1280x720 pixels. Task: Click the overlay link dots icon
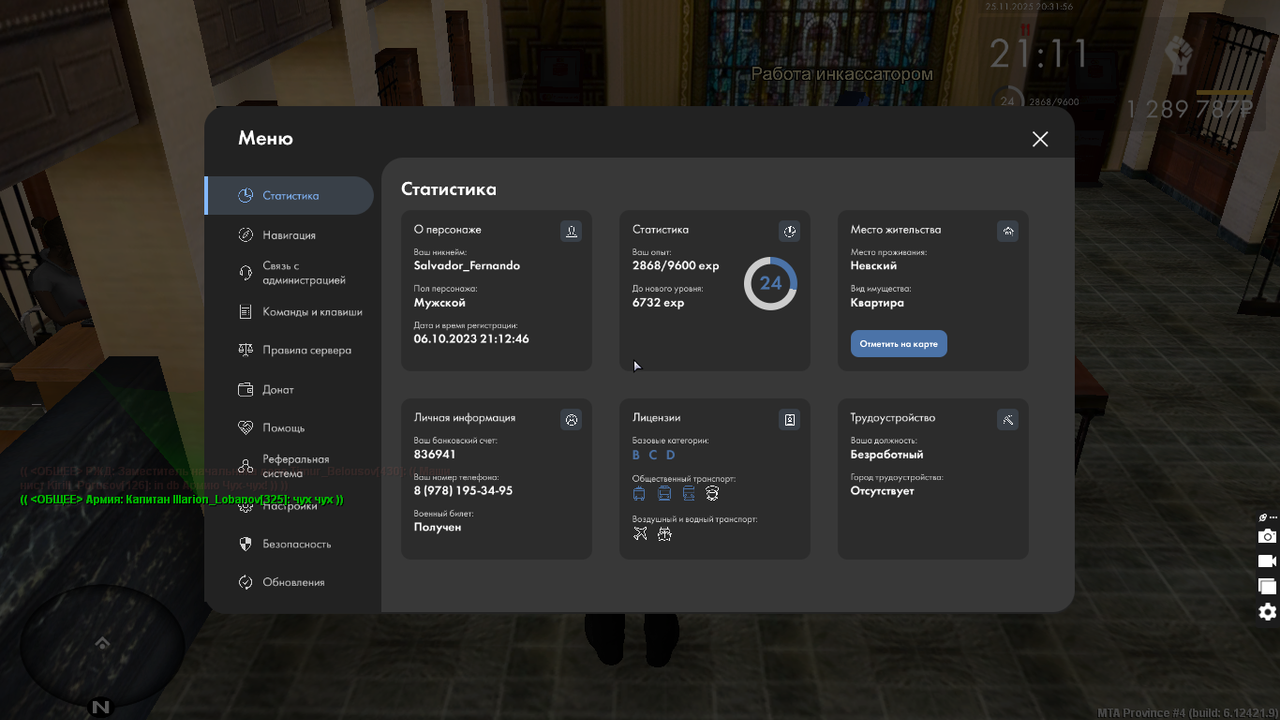tap(1268, 518)
